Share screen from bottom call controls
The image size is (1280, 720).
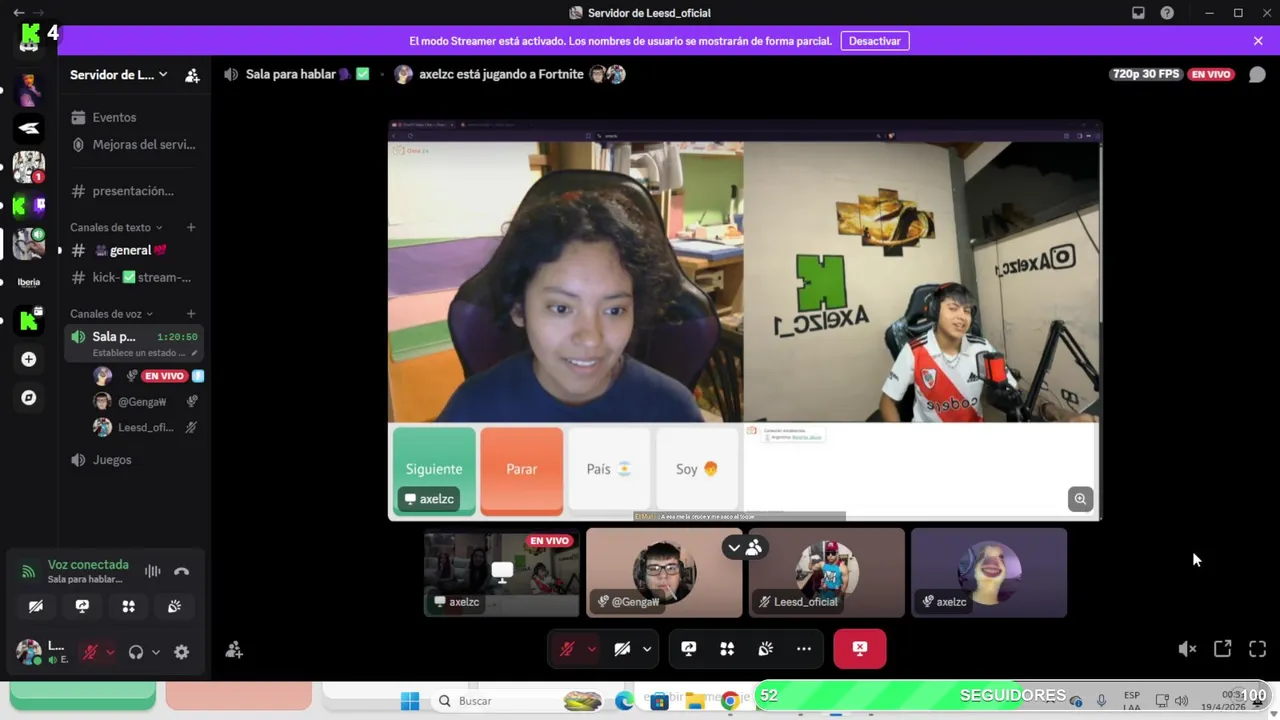tap(688, 649)
